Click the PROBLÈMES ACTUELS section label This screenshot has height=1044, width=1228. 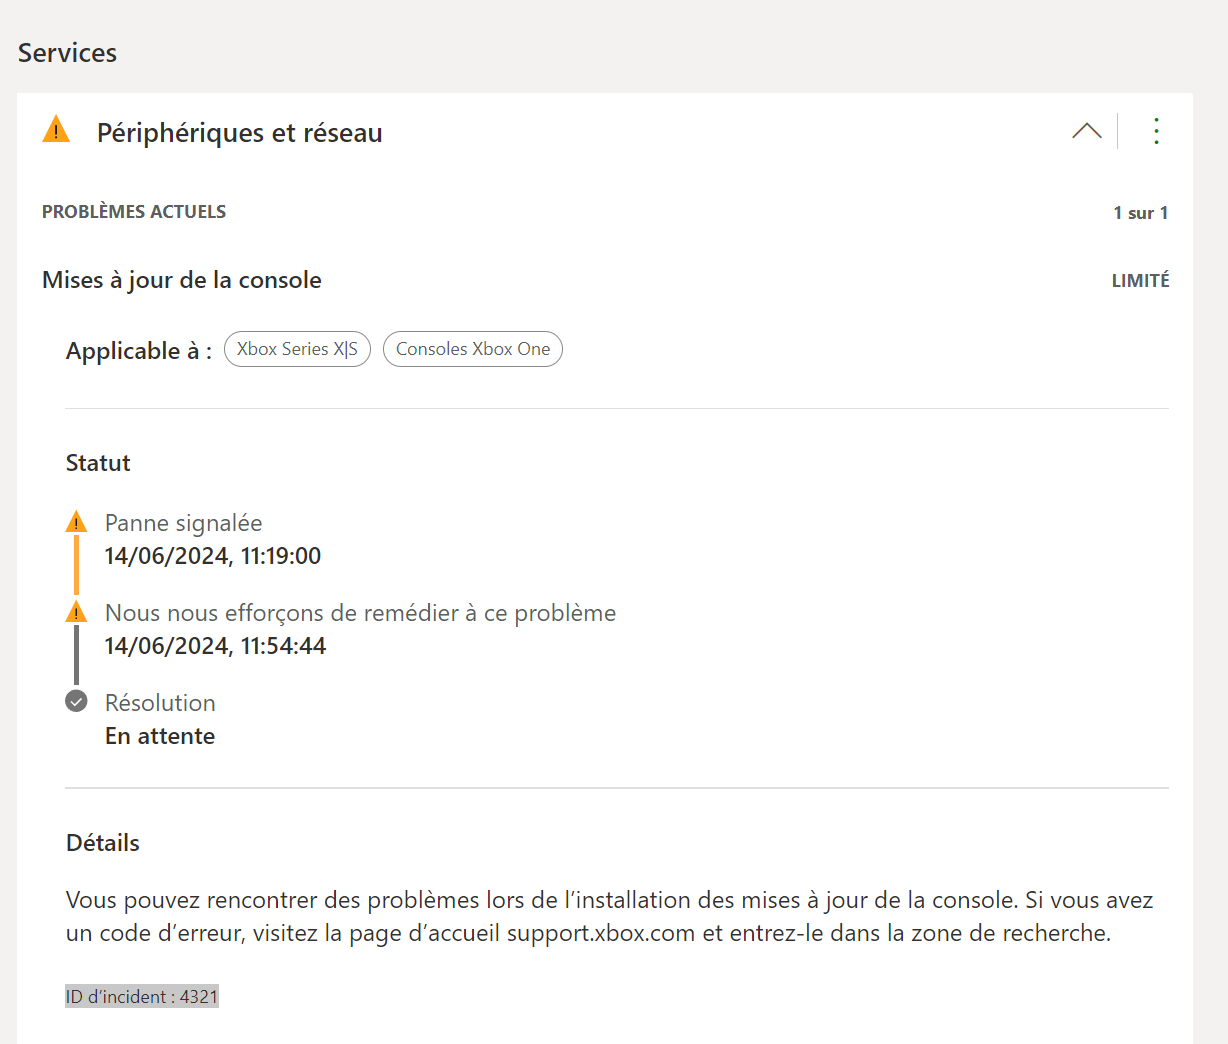pos(134,212)
